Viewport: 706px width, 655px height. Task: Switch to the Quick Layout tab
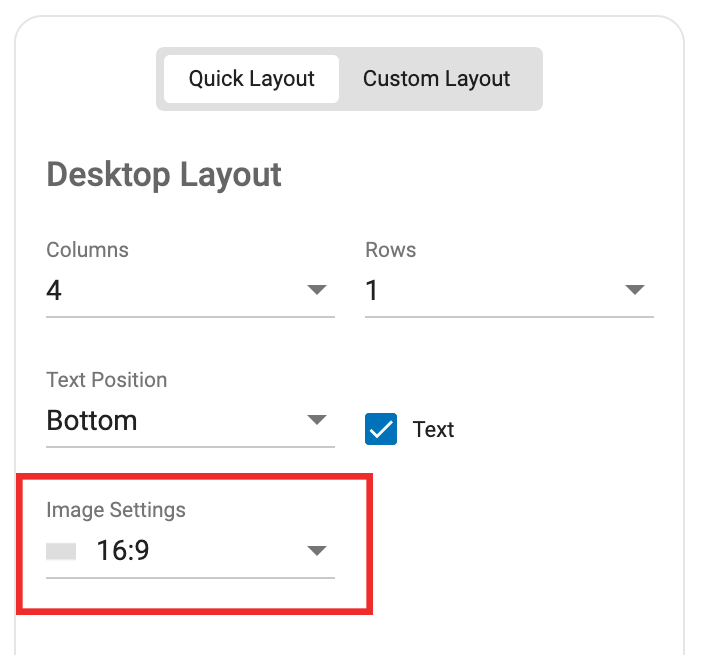point(251,79)
